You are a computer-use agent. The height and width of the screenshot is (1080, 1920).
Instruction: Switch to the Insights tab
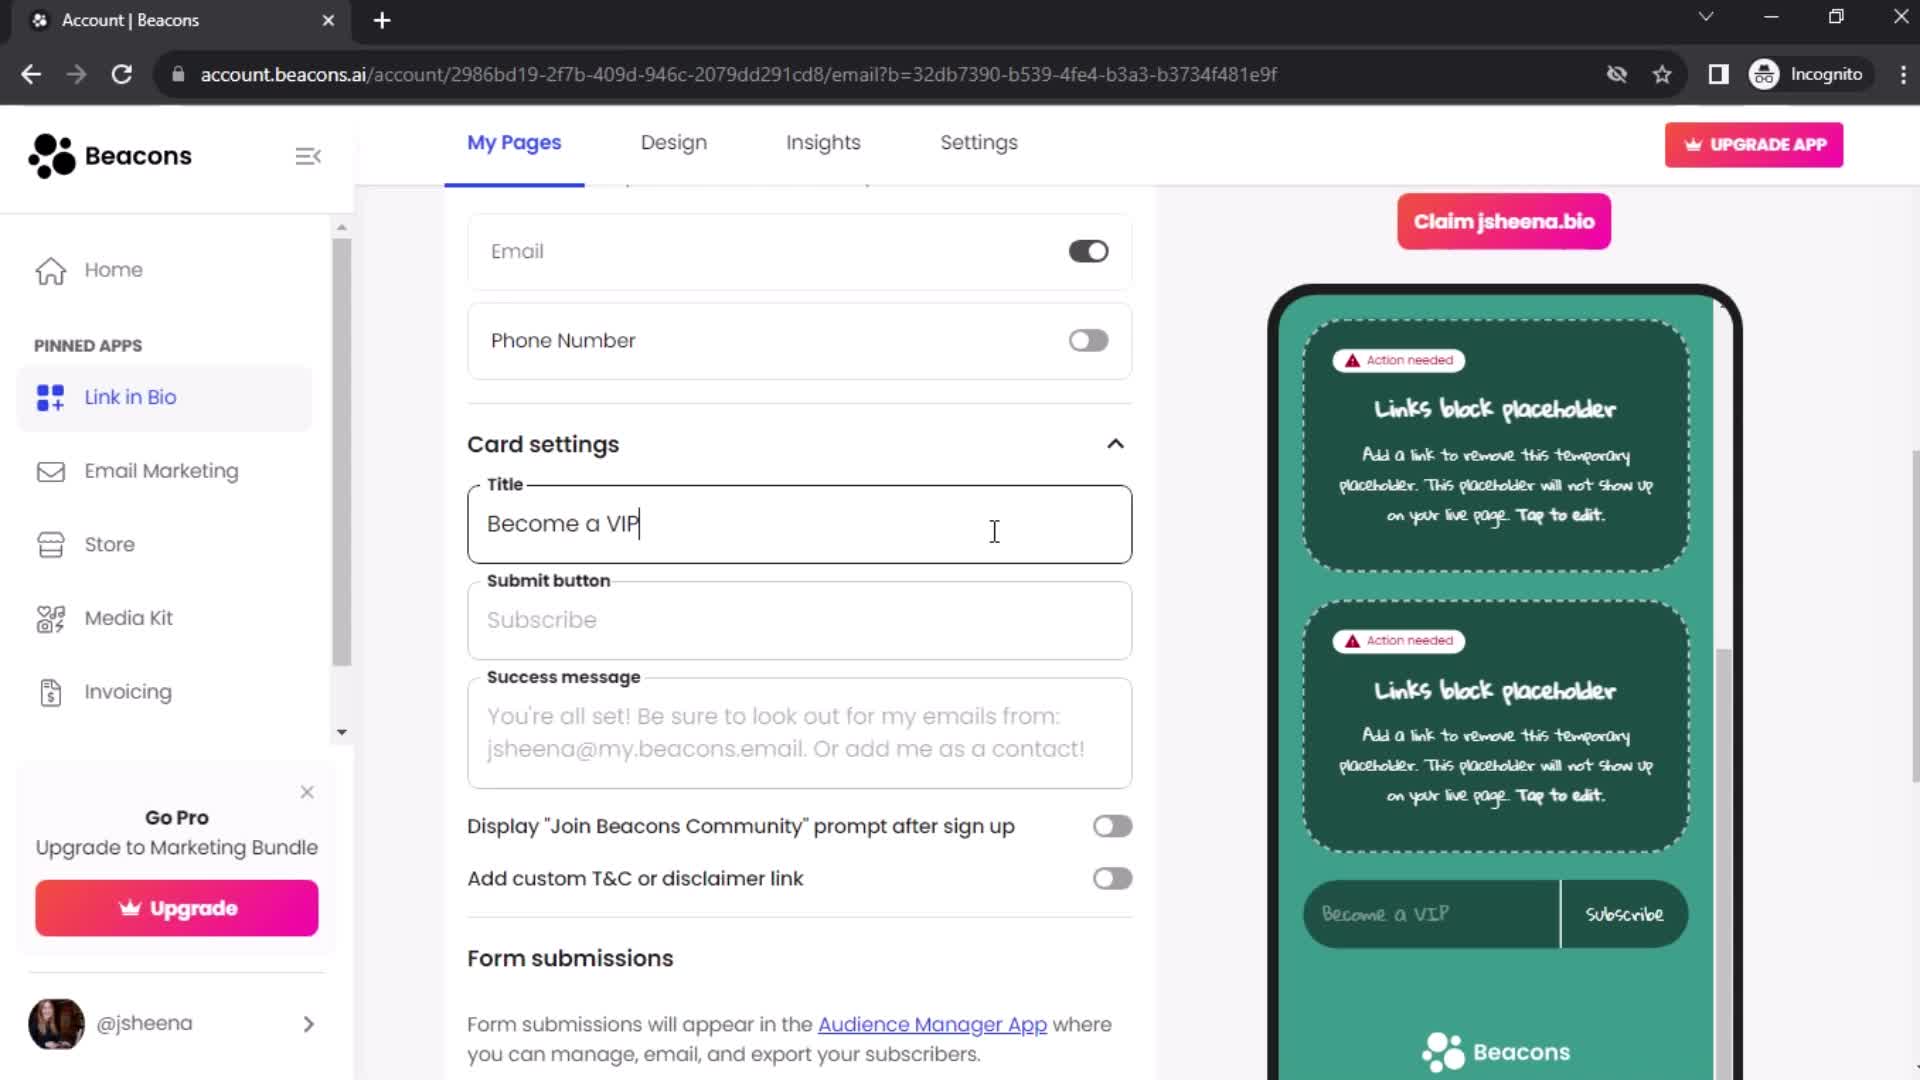click(x=824, y=142)
